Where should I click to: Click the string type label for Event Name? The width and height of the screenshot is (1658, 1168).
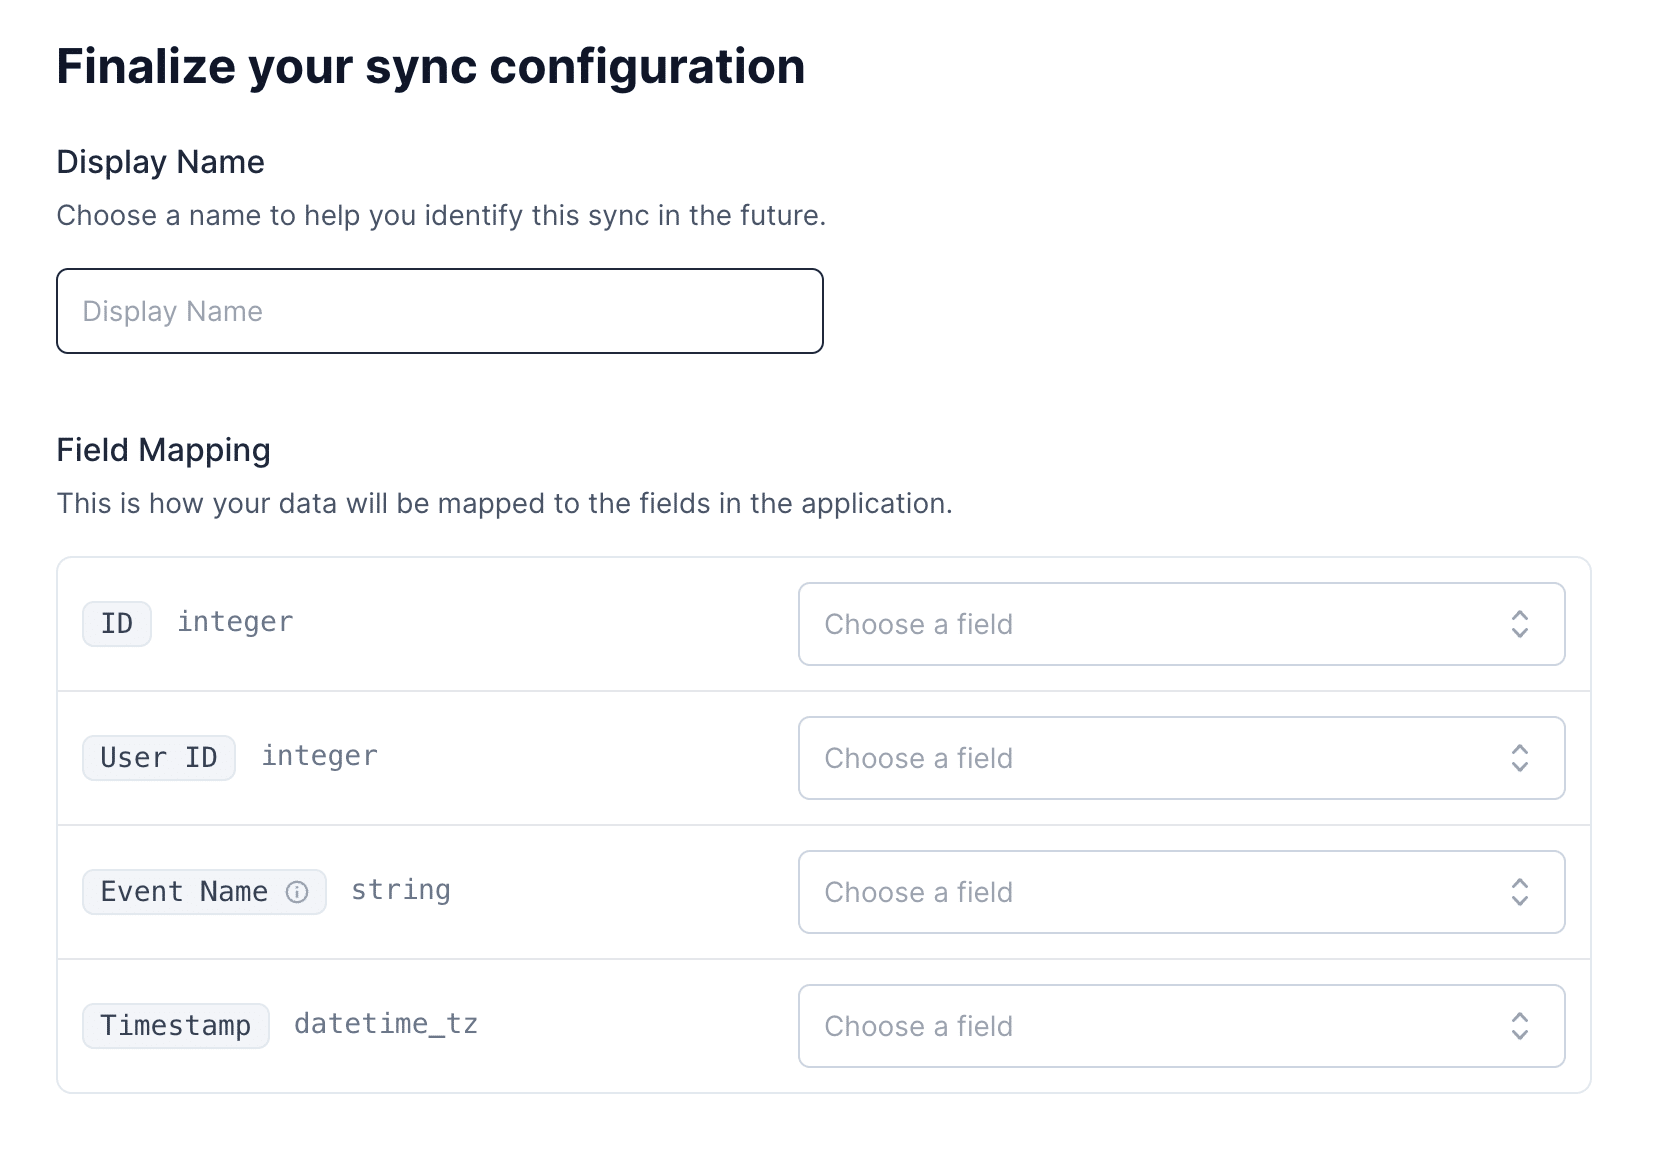400,889
